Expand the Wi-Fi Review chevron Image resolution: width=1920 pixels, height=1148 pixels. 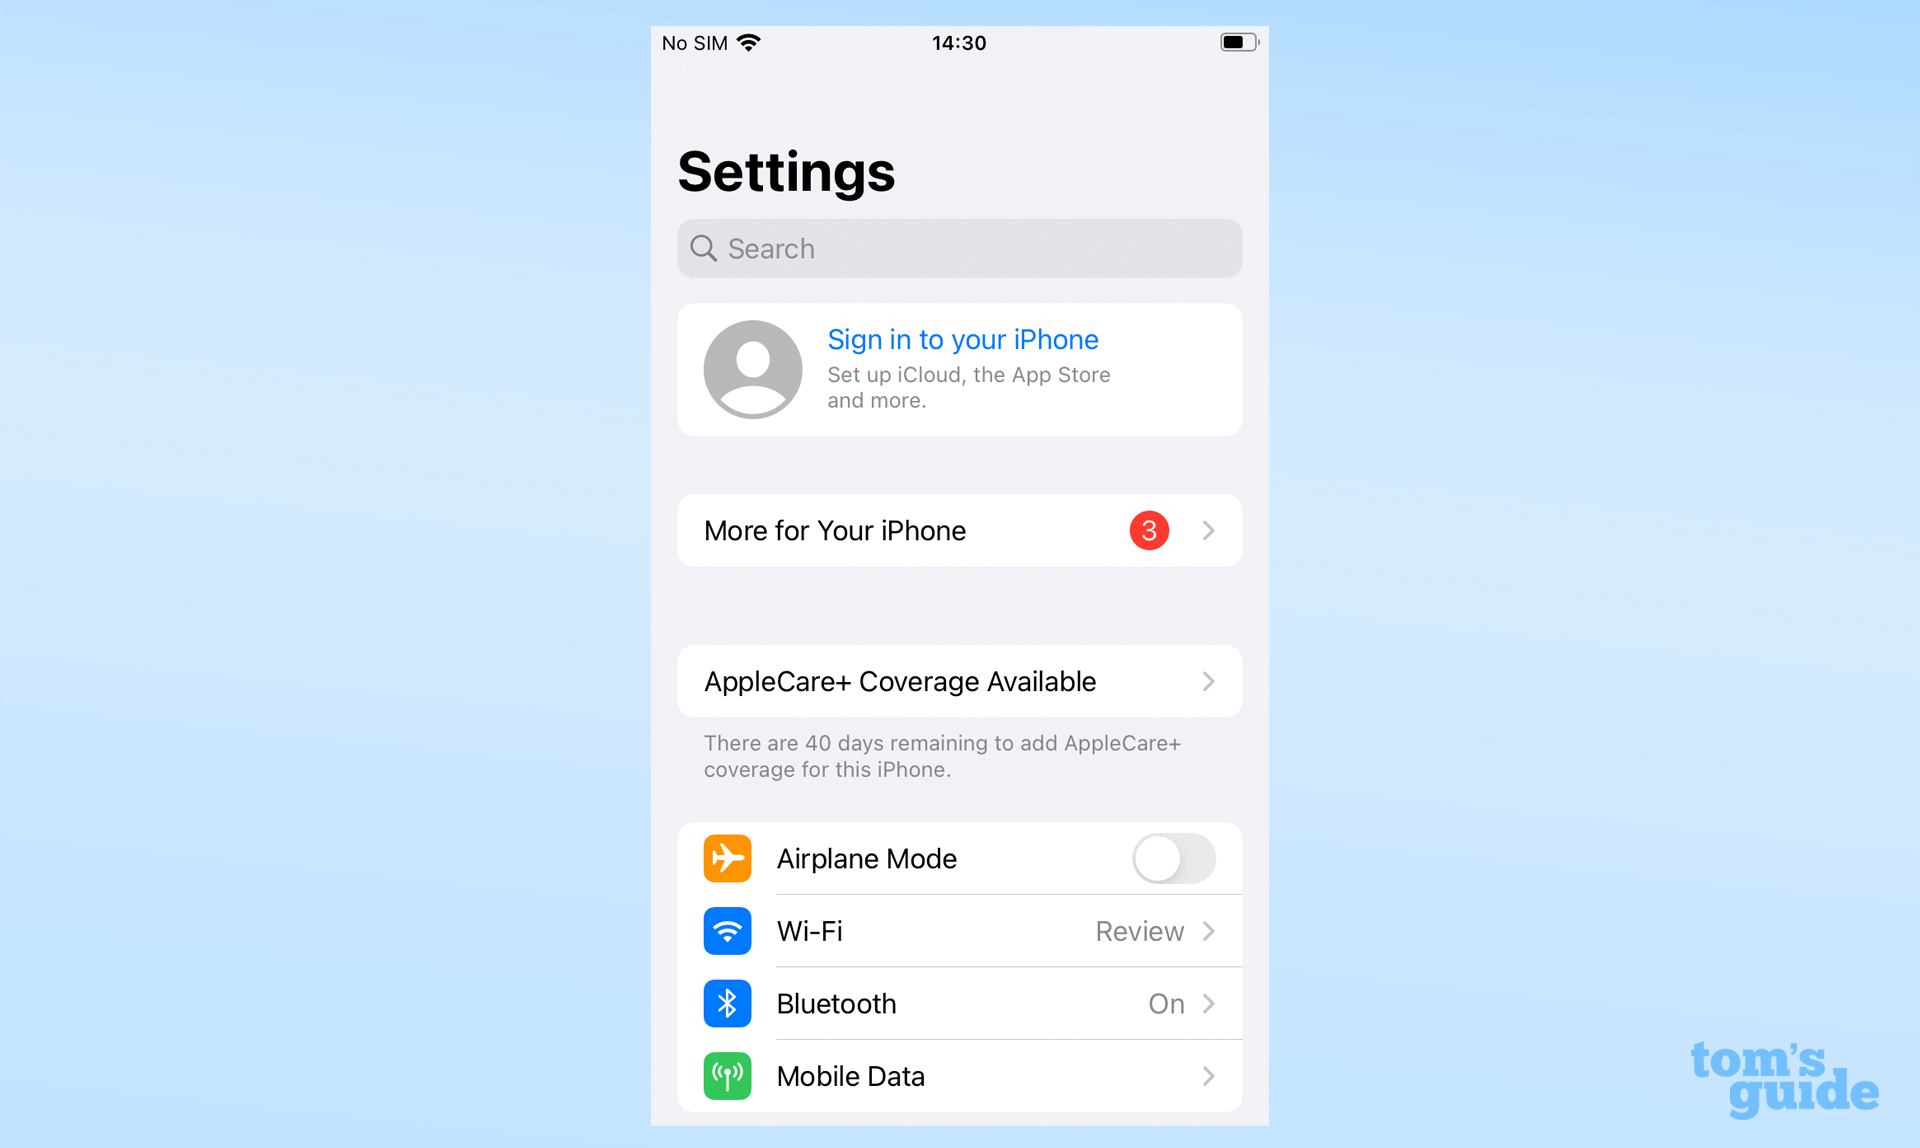pyautogui.click(x=1208, y=931)
